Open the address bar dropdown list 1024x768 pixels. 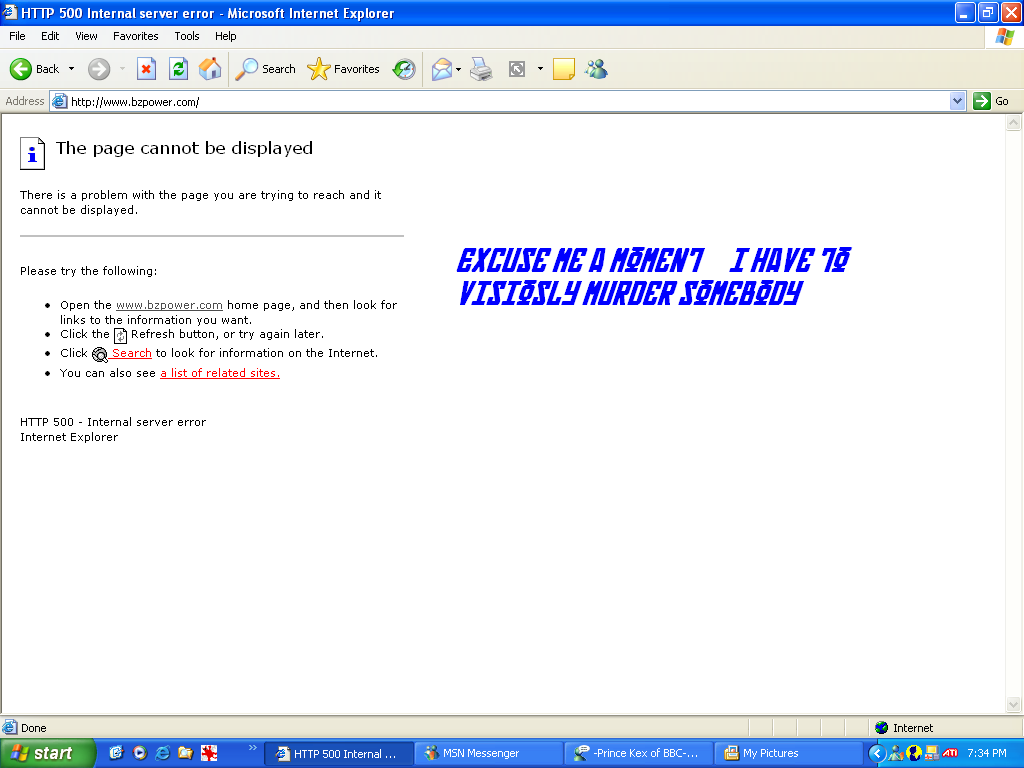958,101
